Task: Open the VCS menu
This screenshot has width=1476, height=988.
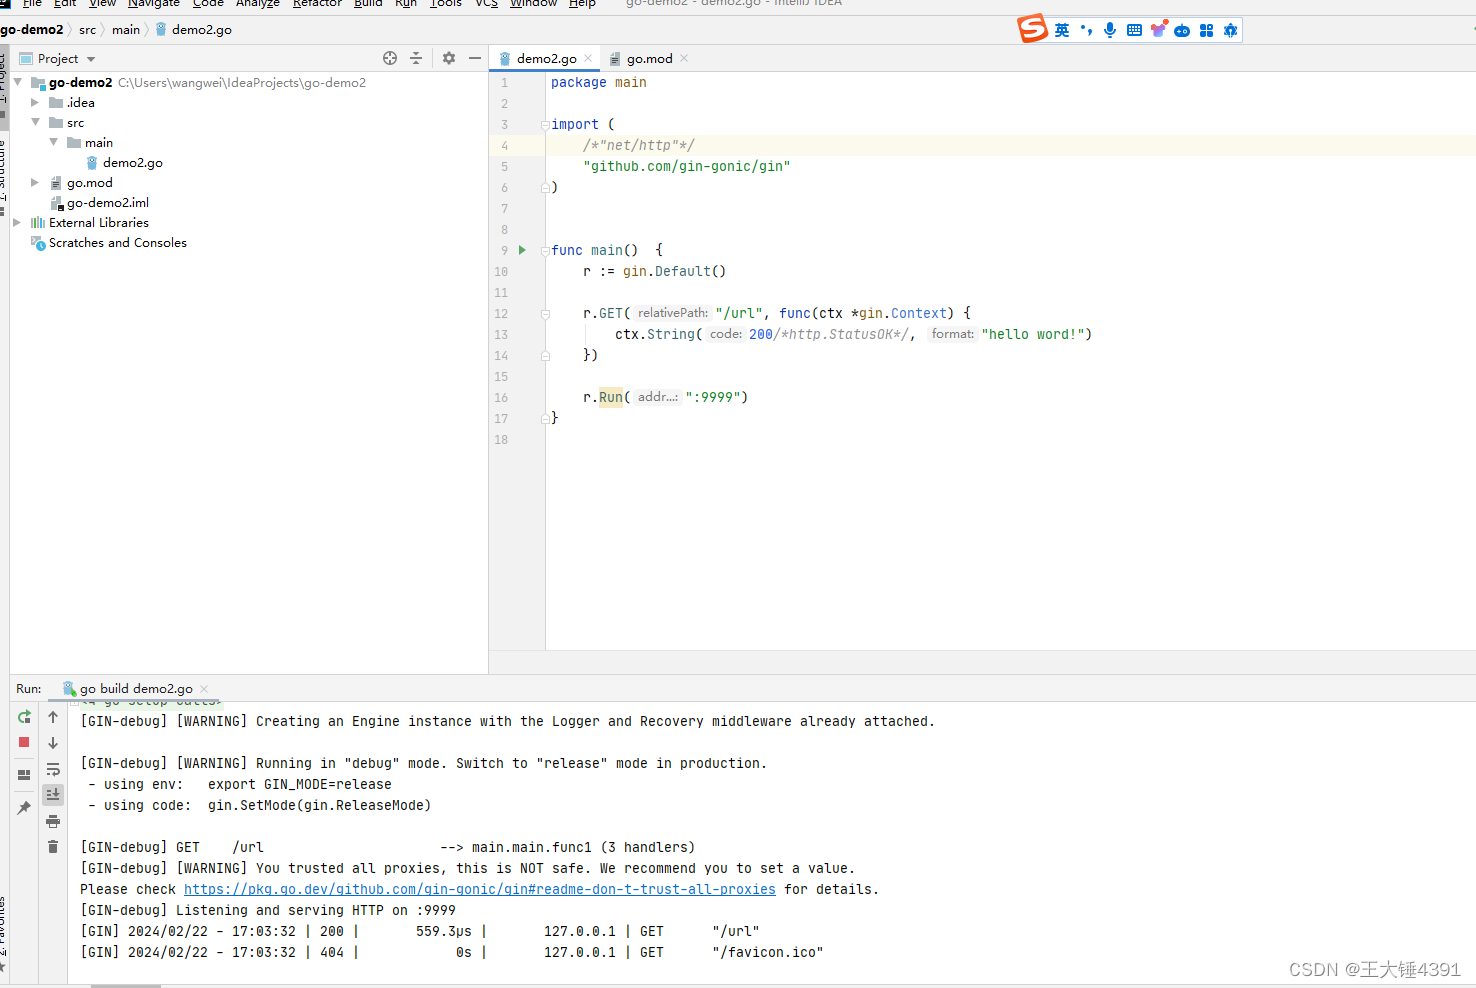Action: (x=486, y=4)
